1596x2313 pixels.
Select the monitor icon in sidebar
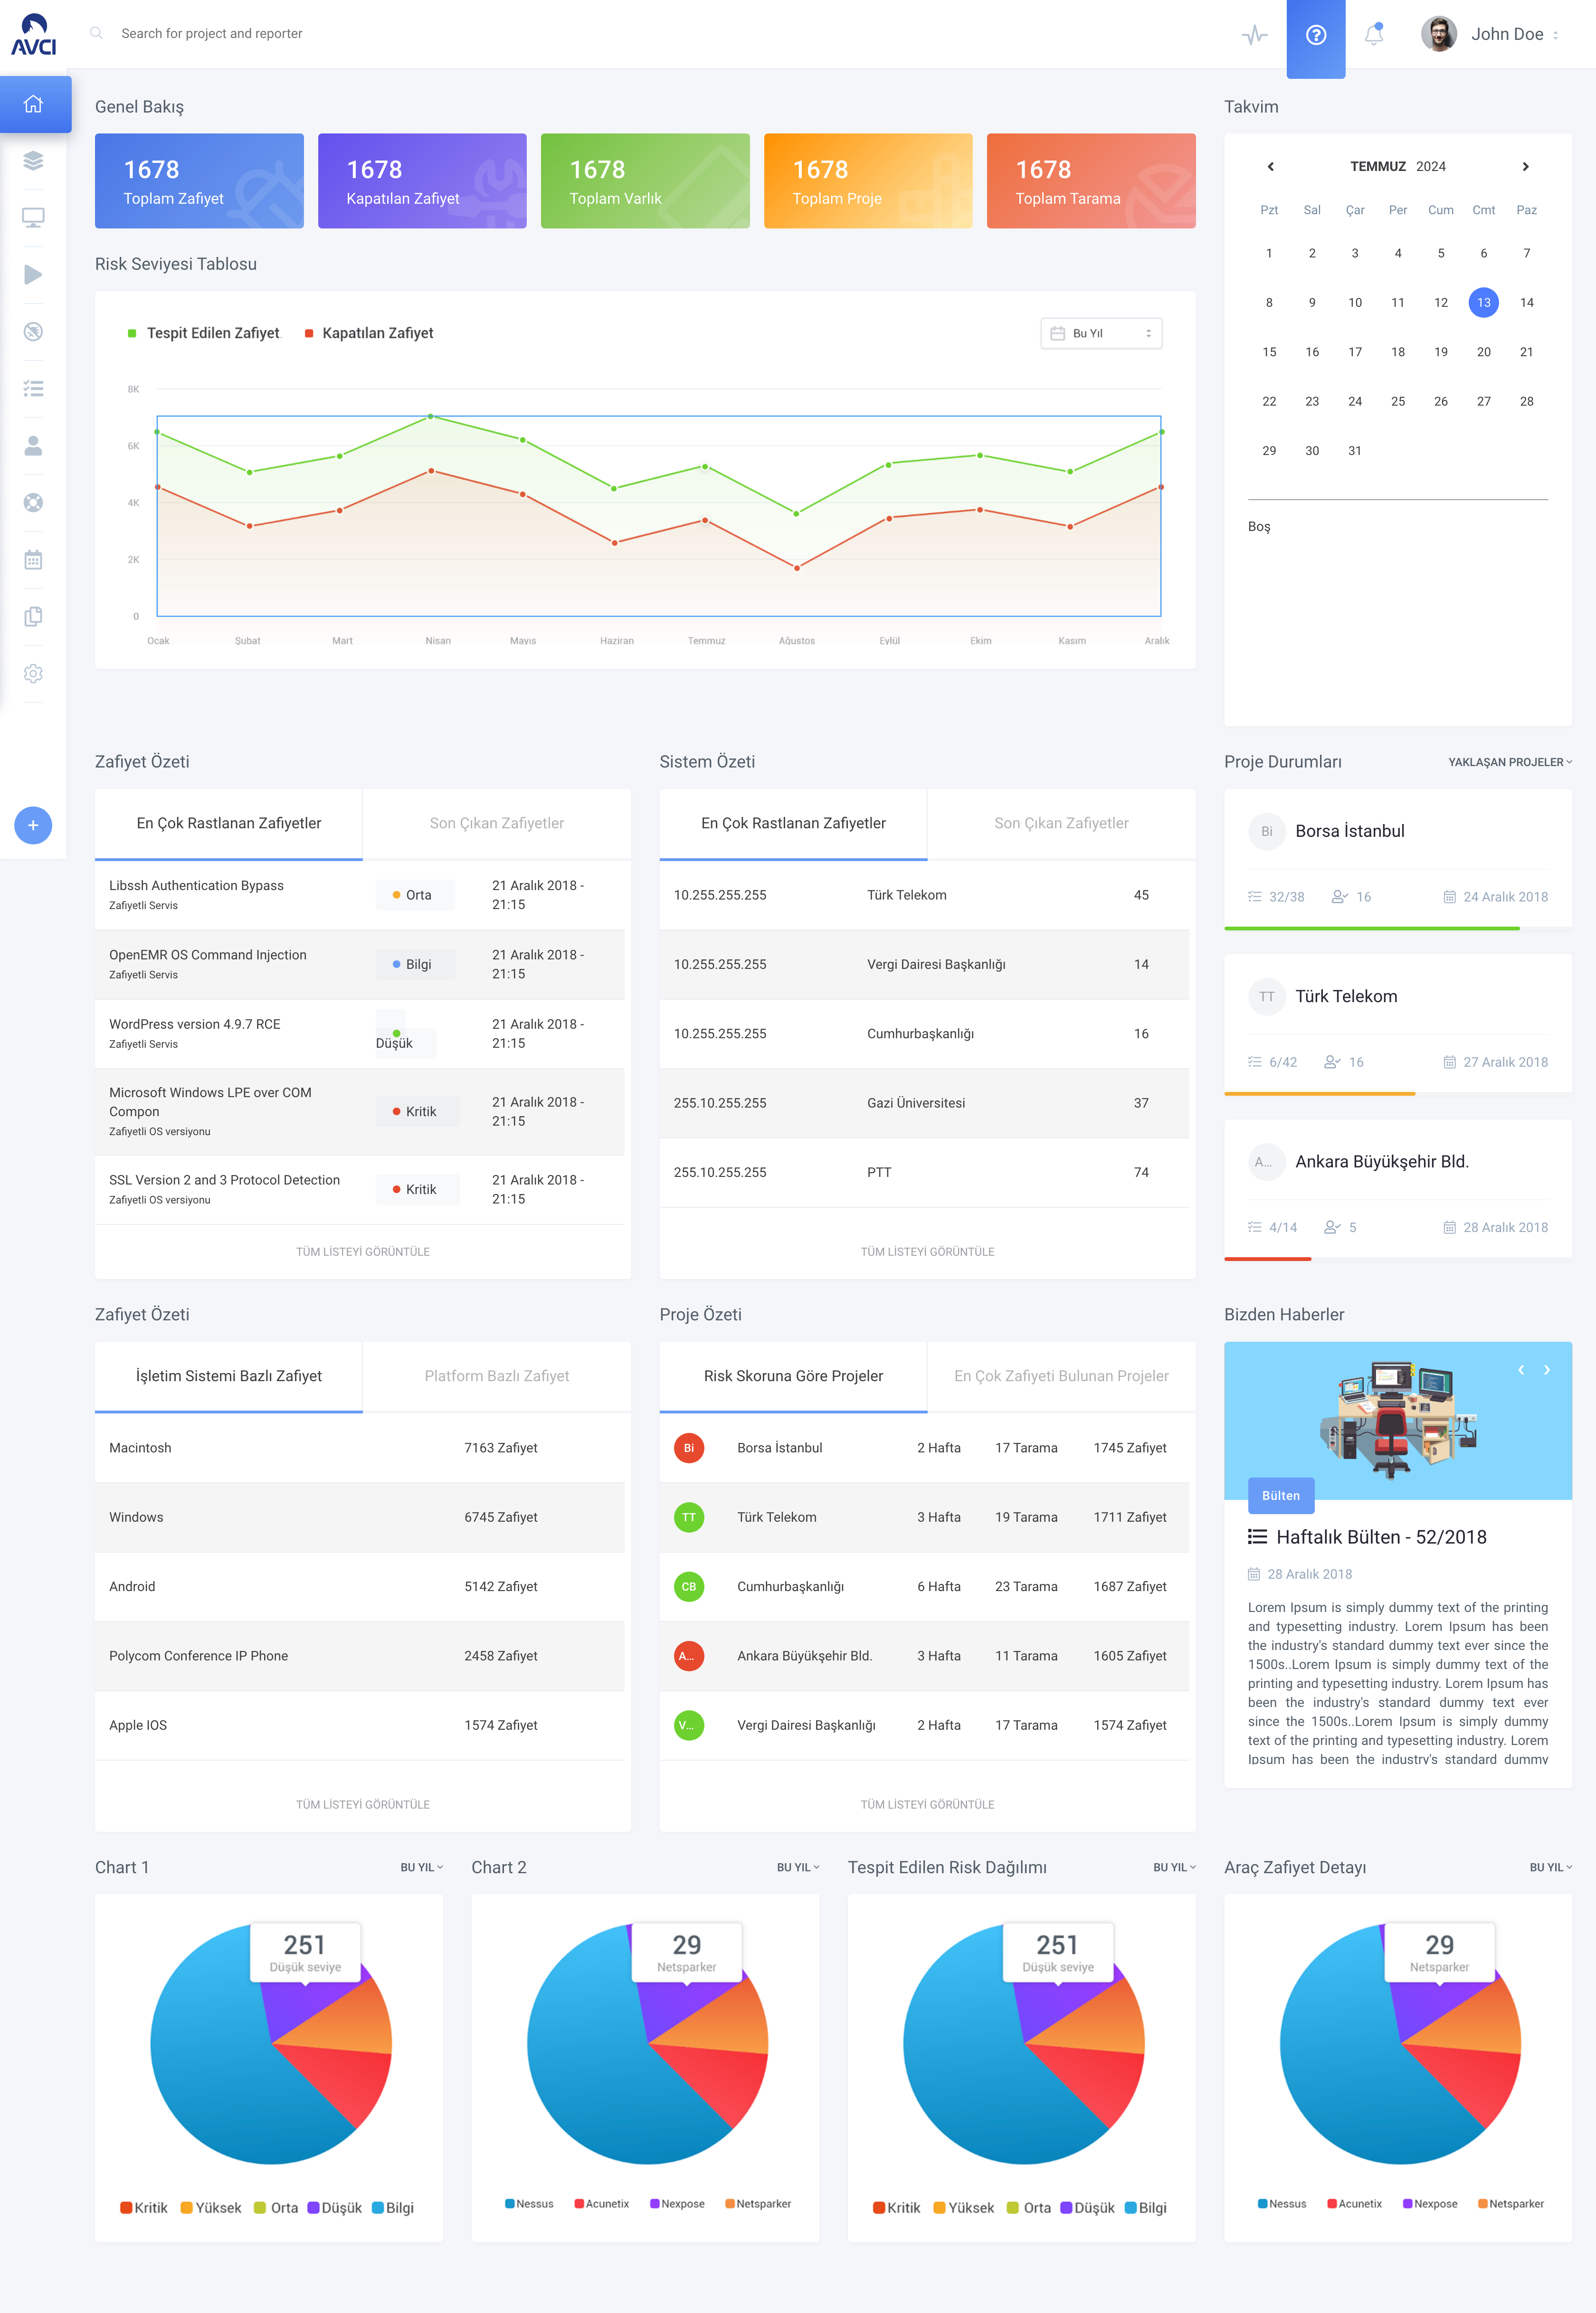[33, 217]
